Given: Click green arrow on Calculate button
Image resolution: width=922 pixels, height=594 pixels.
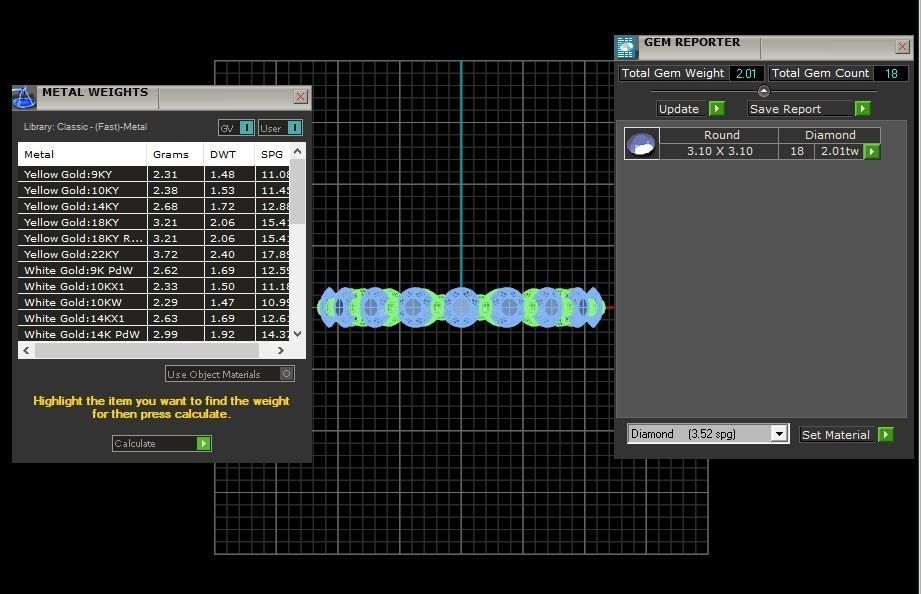Looking at the screenshot, I should 203,443.
